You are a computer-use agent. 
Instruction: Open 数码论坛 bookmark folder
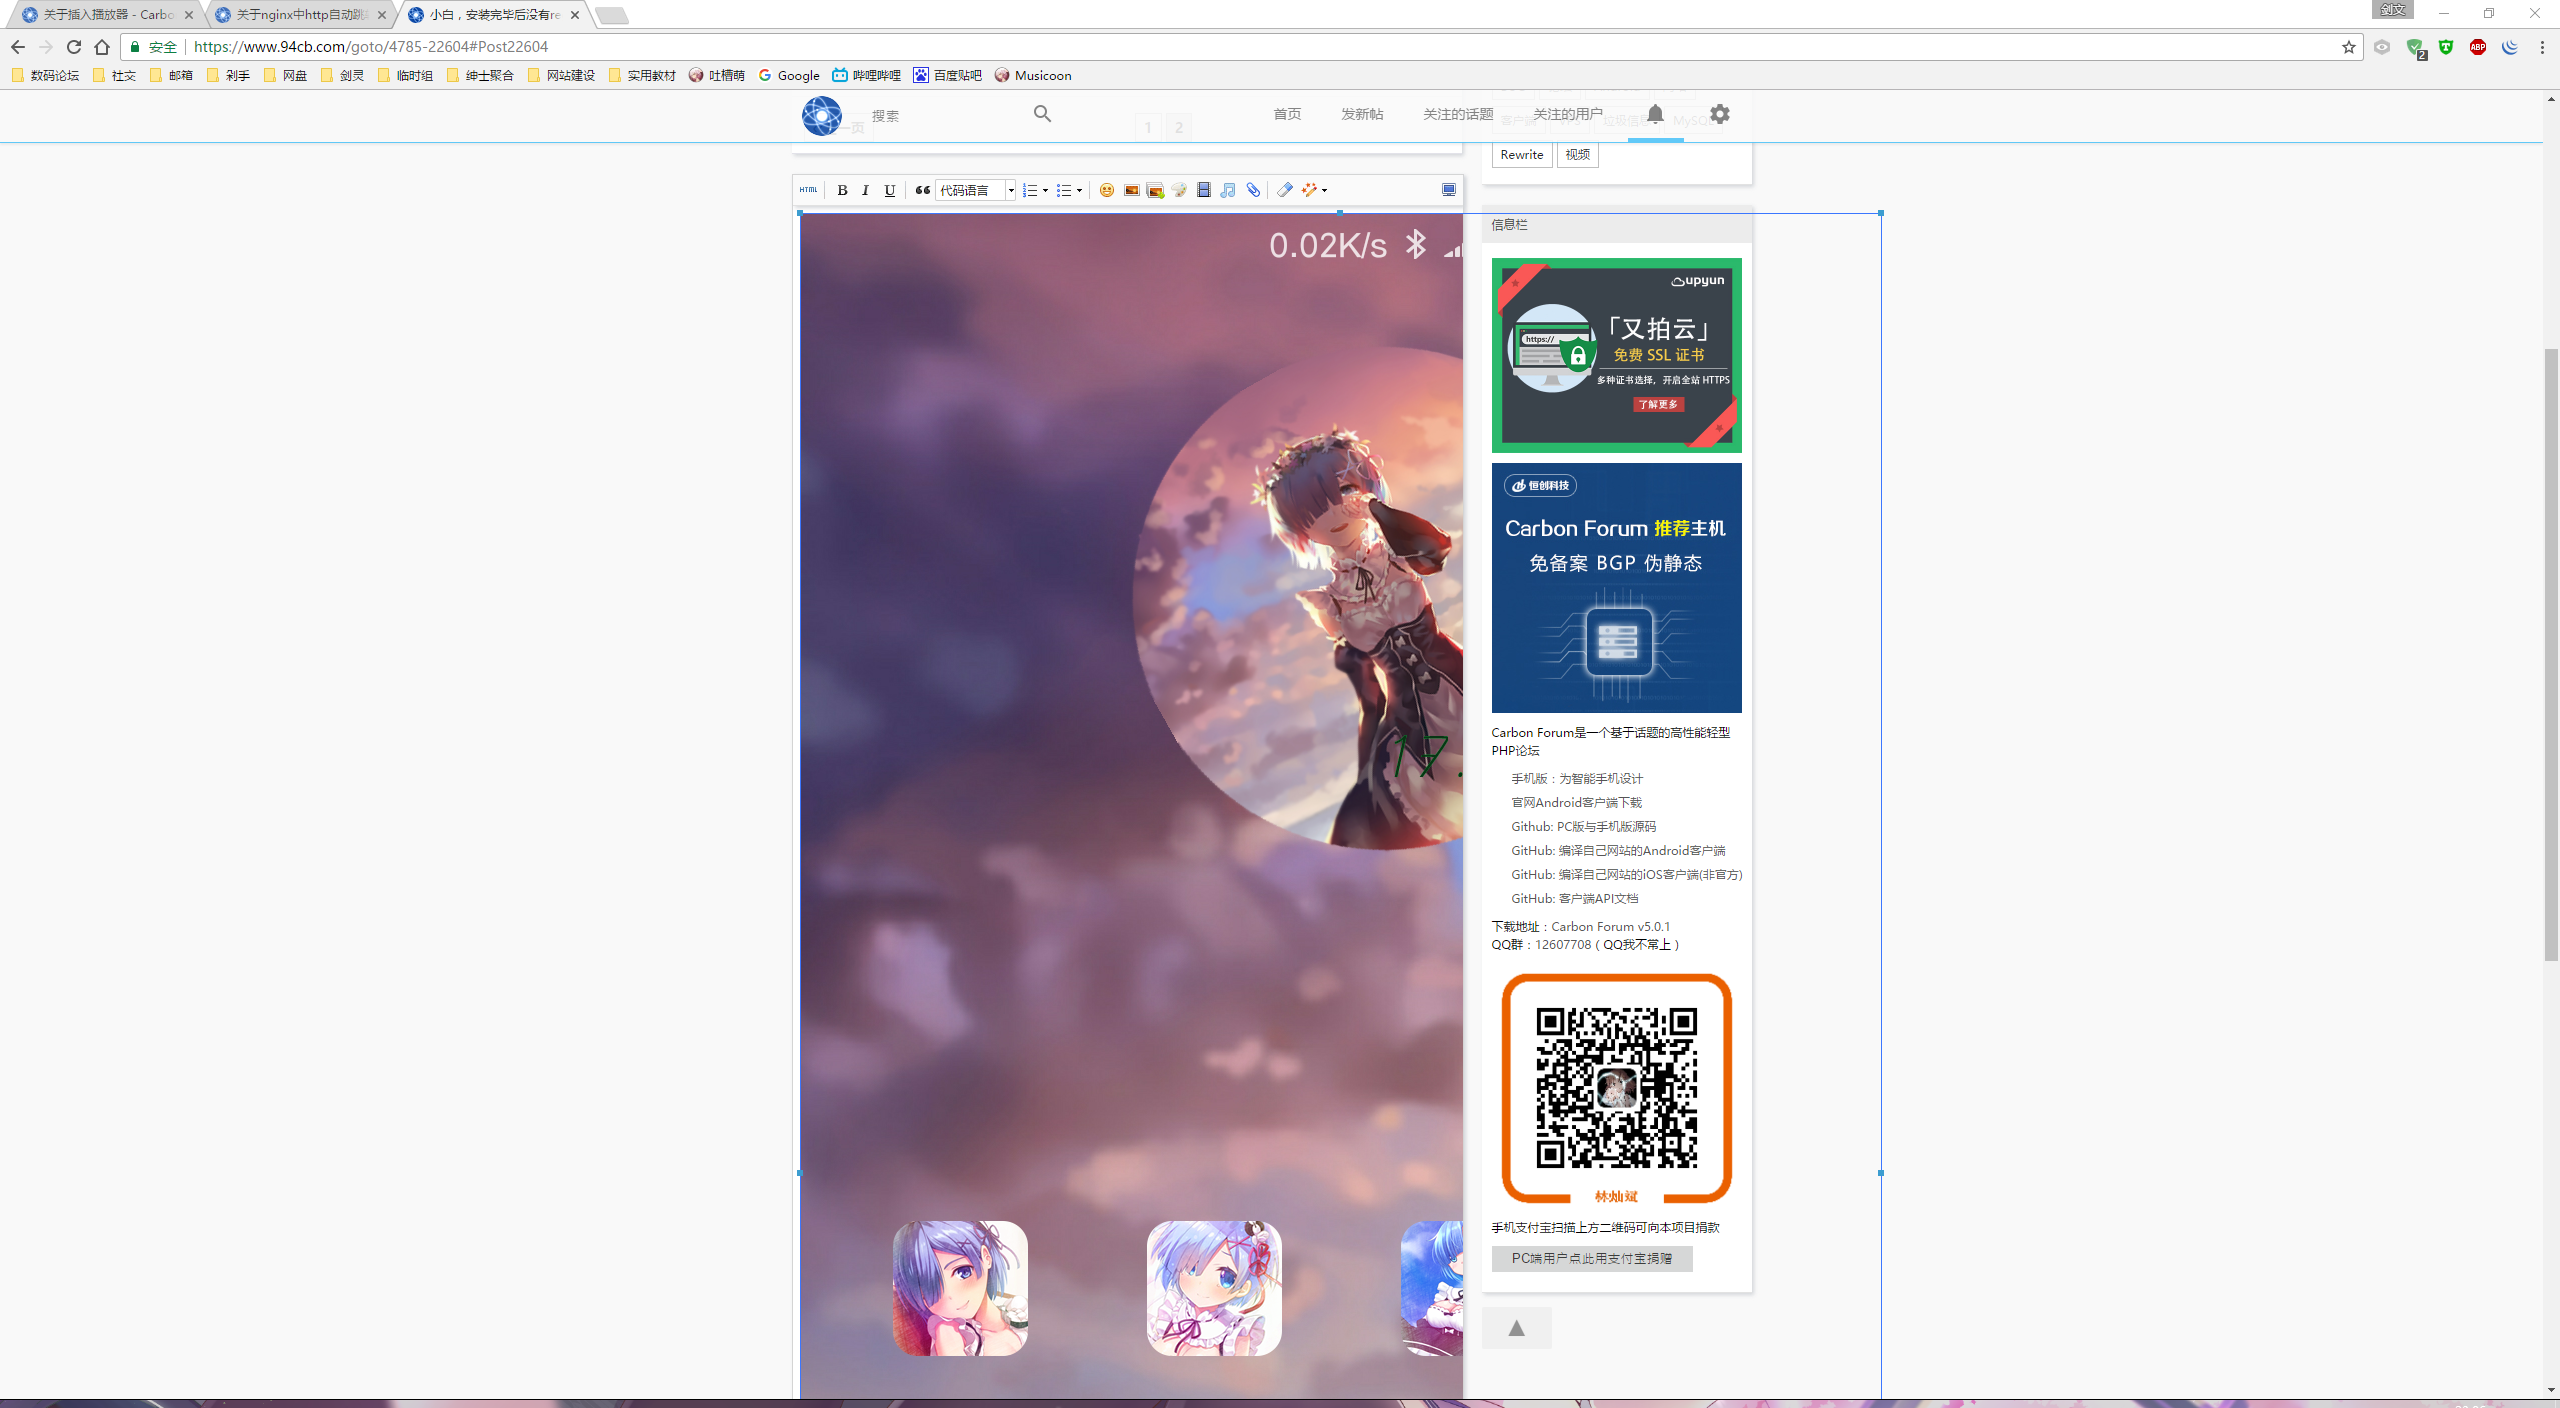click(45, 75)
